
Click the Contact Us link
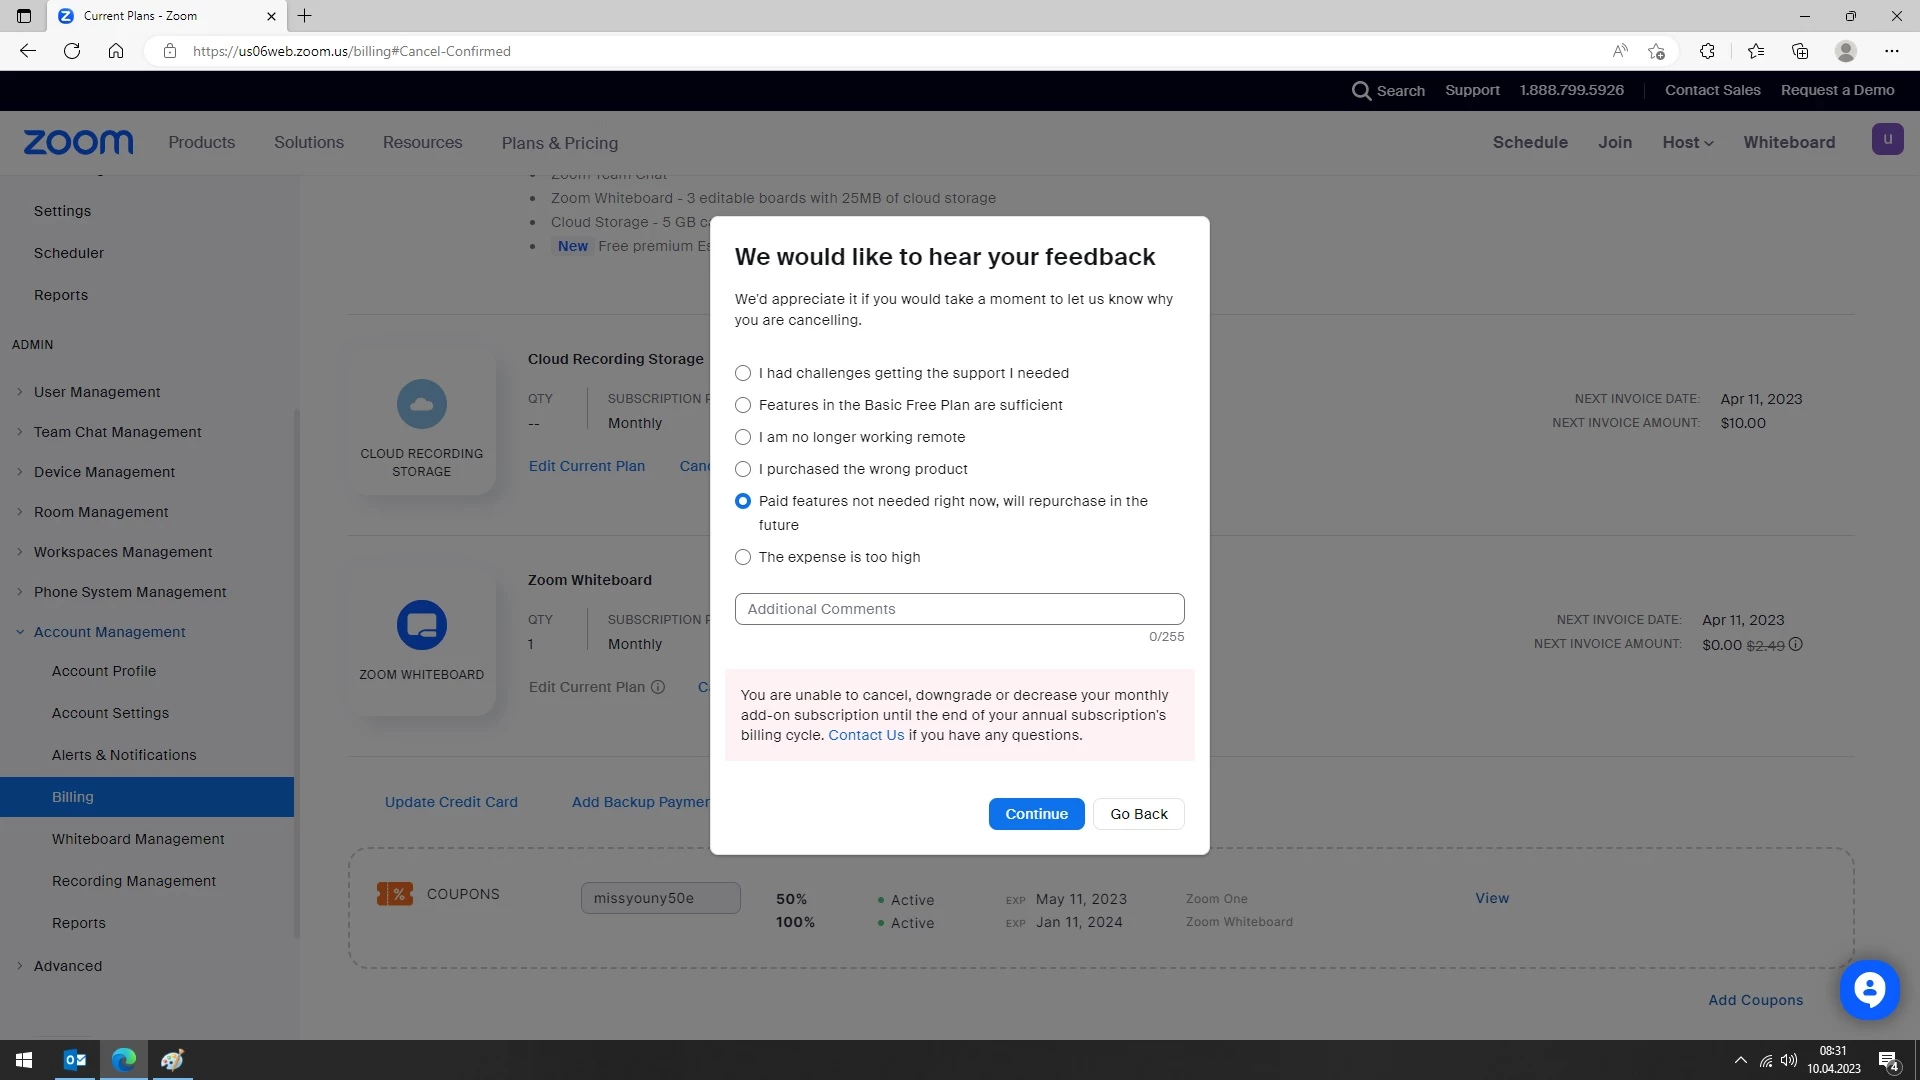[865, 735]
